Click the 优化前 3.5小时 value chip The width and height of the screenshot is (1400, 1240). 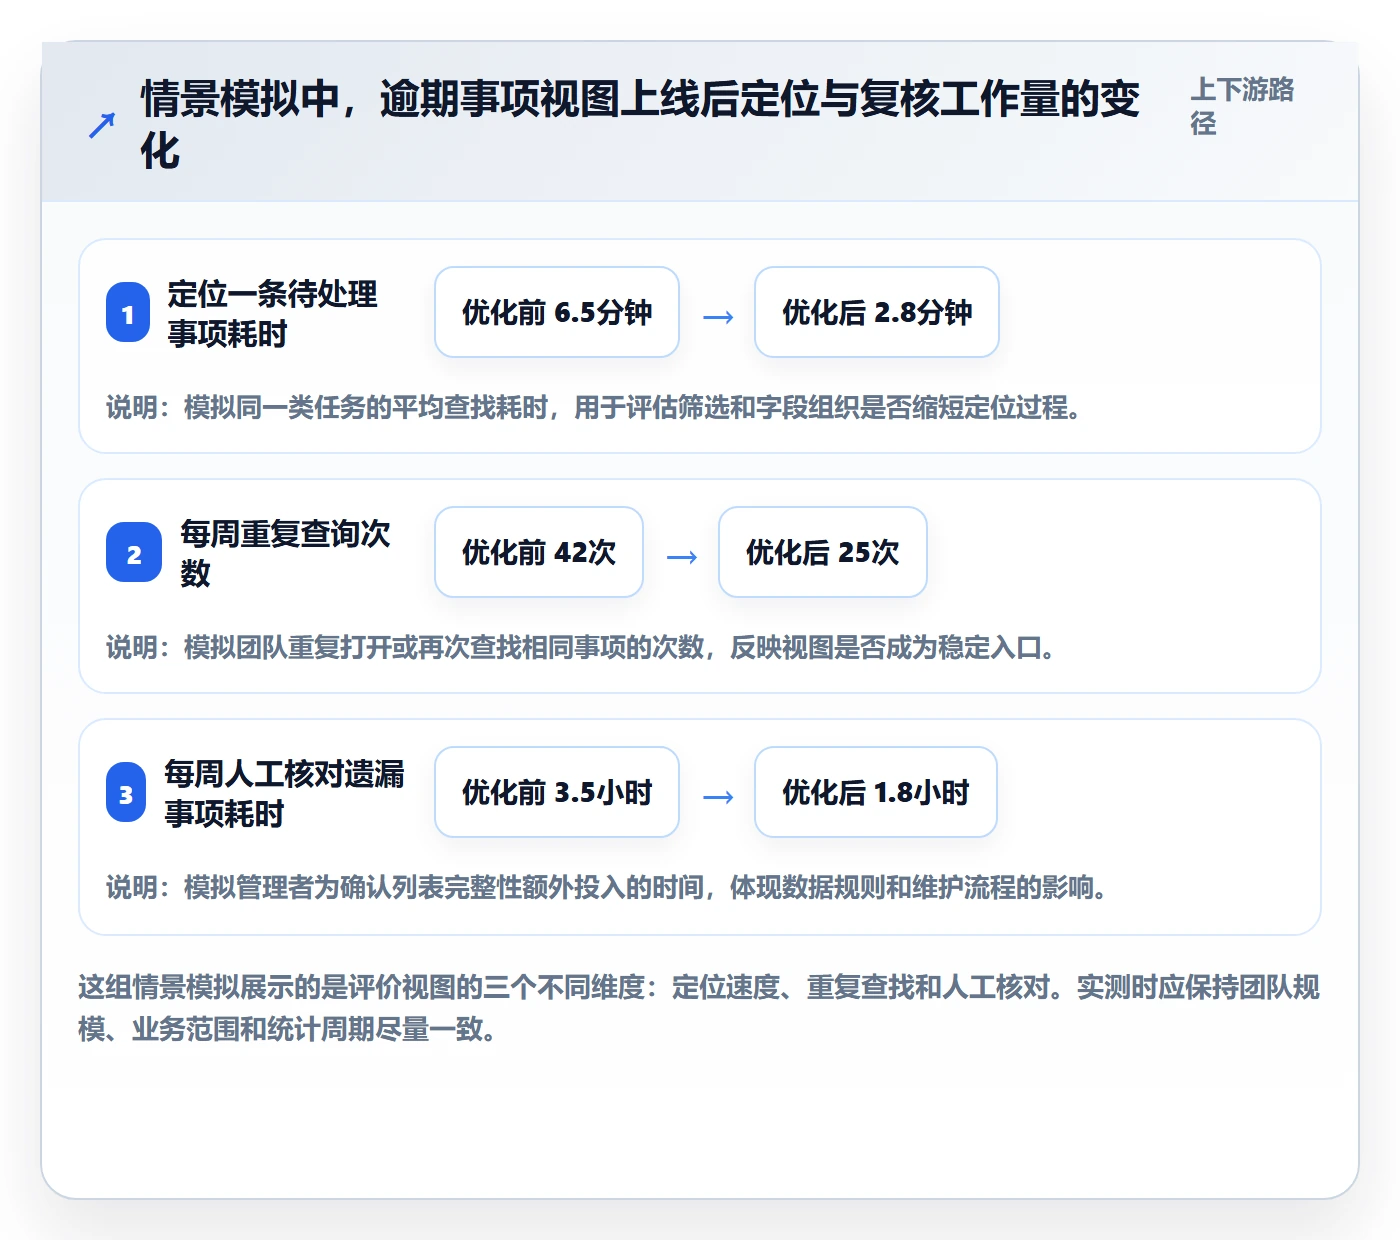557,792
